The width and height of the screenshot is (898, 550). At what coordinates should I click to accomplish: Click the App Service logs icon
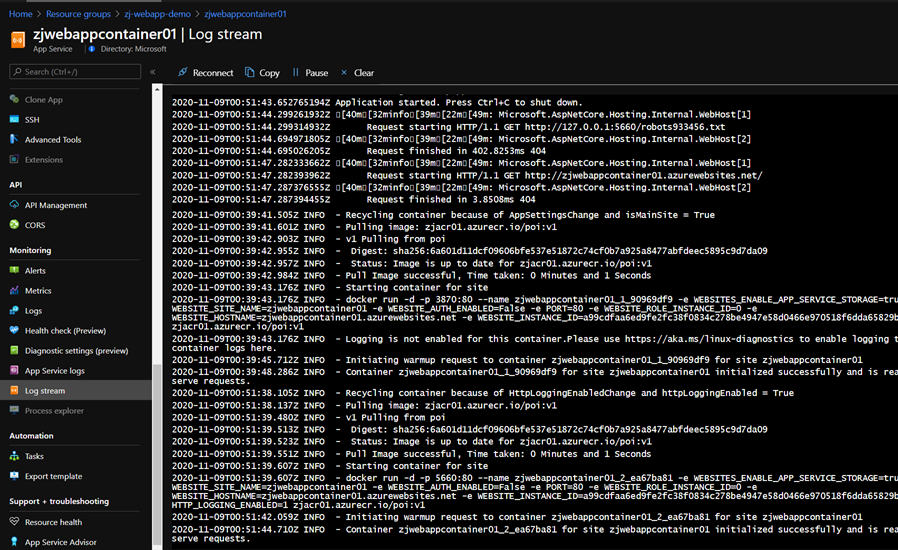click(14, 370)
